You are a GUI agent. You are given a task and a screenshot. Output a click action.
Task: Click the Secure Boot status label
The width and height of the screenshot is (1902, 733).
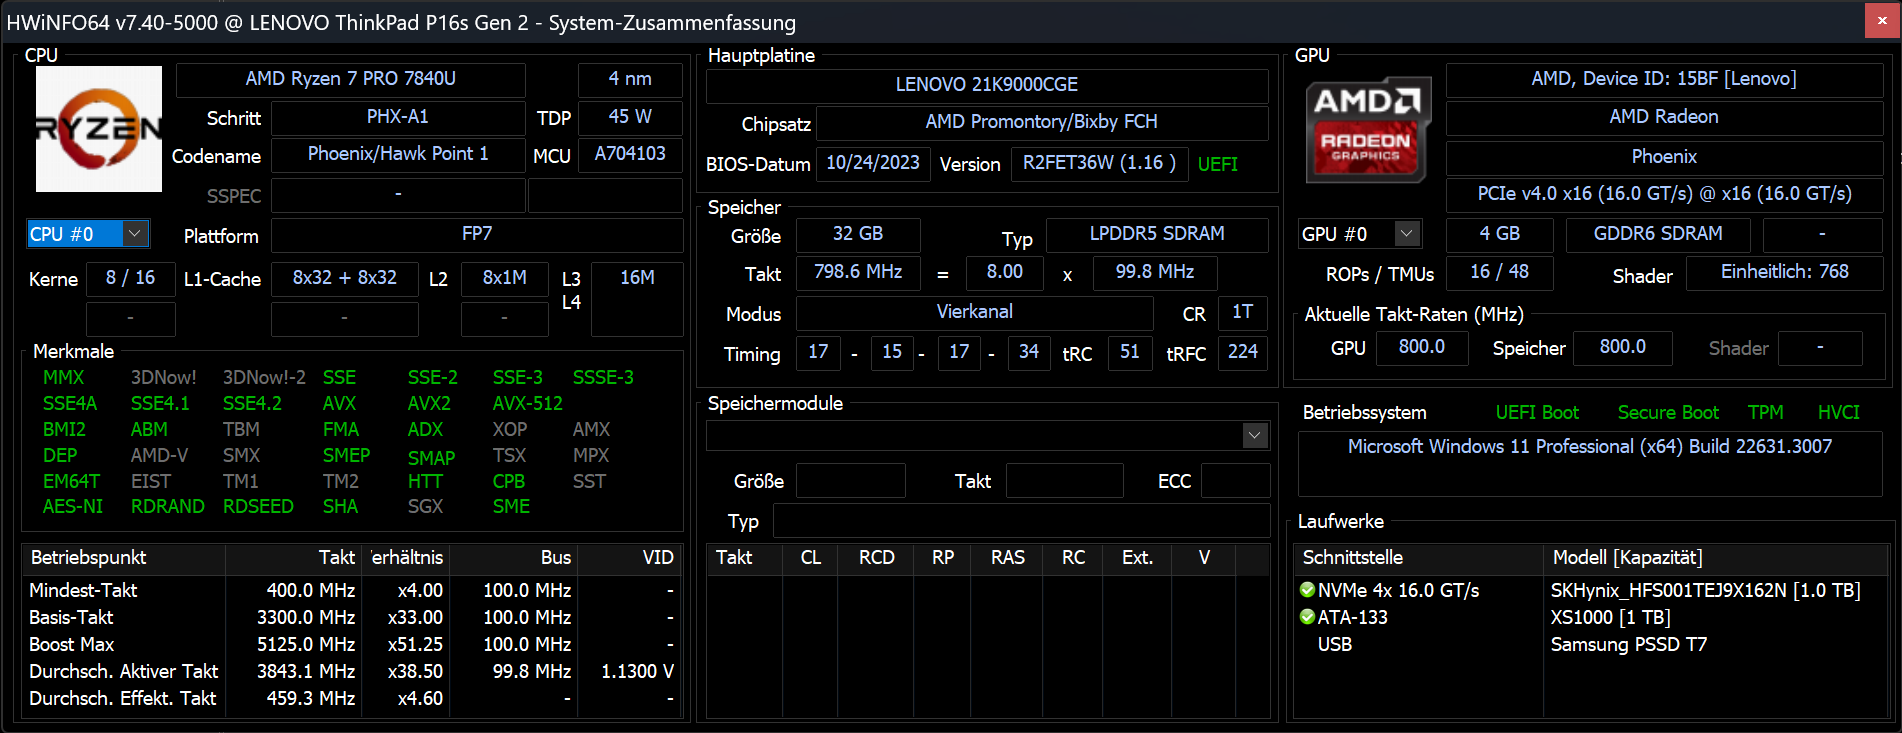[x=1668, y=413]
